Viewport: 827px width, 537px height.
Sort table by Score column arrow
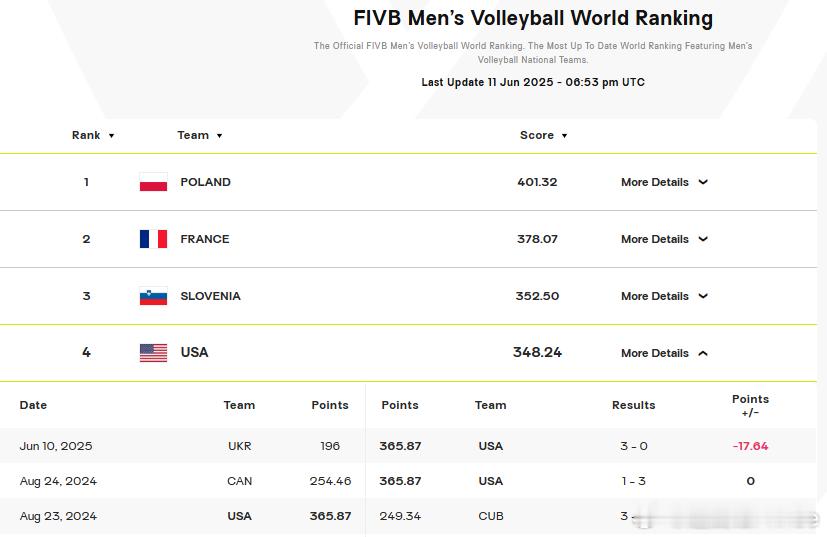pos(564,136)
